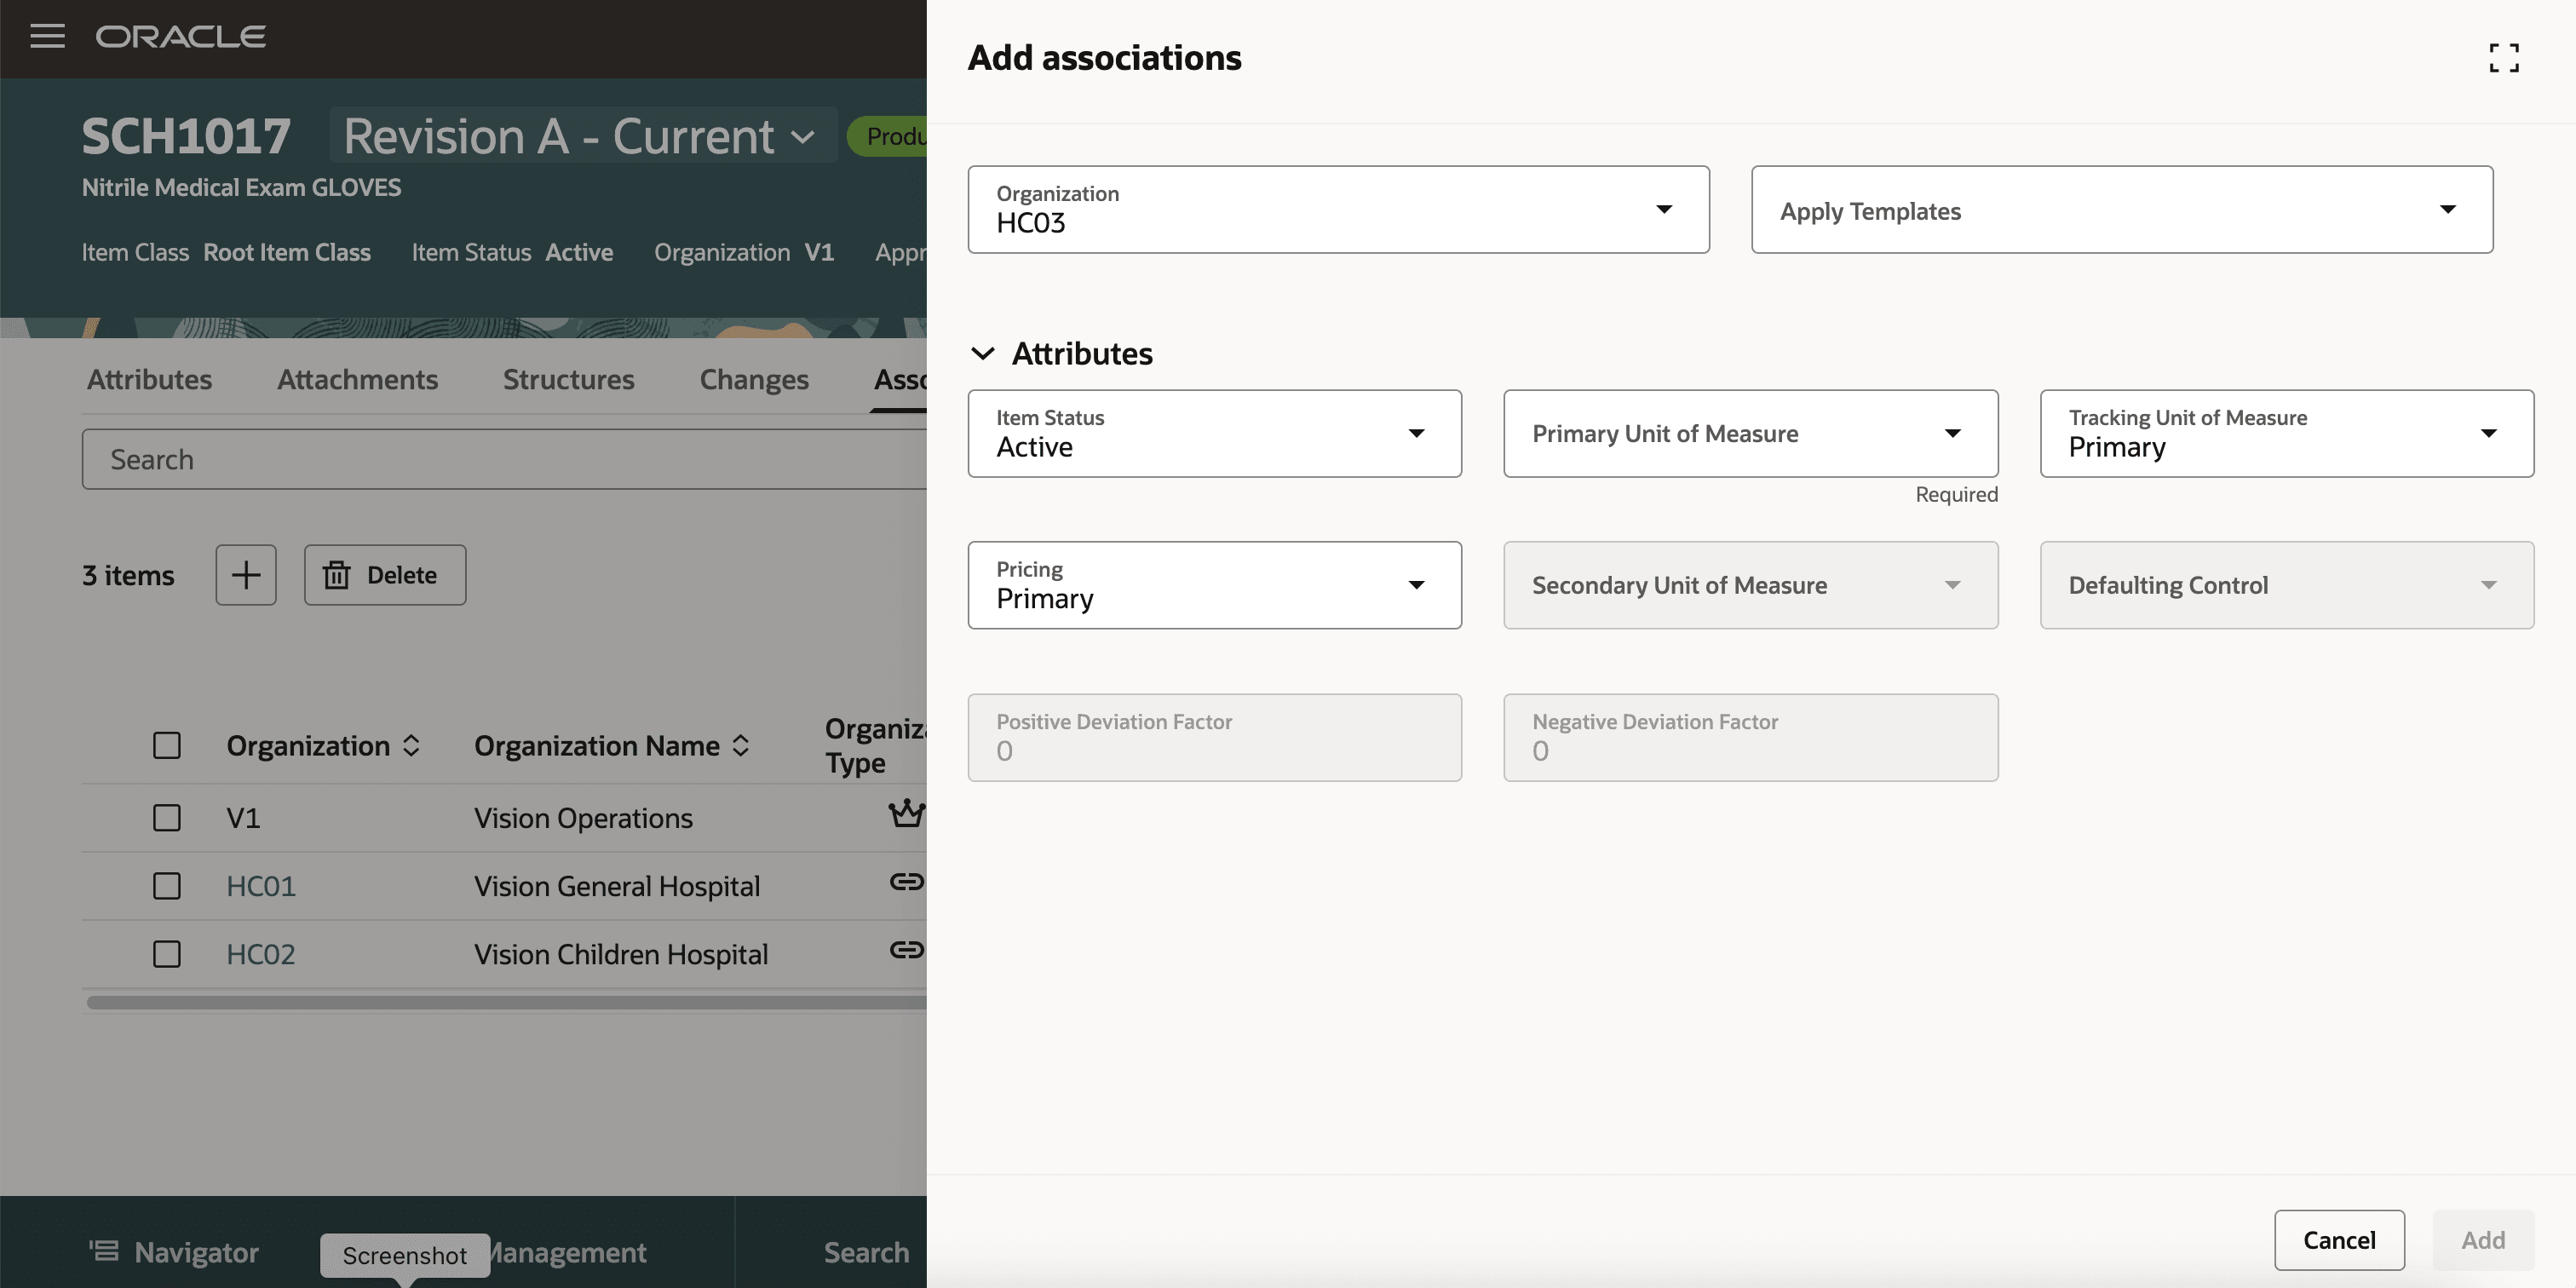Switch to the Structures tab
The height and width of the screenshot is (1288, 2576).
(568, 380)
